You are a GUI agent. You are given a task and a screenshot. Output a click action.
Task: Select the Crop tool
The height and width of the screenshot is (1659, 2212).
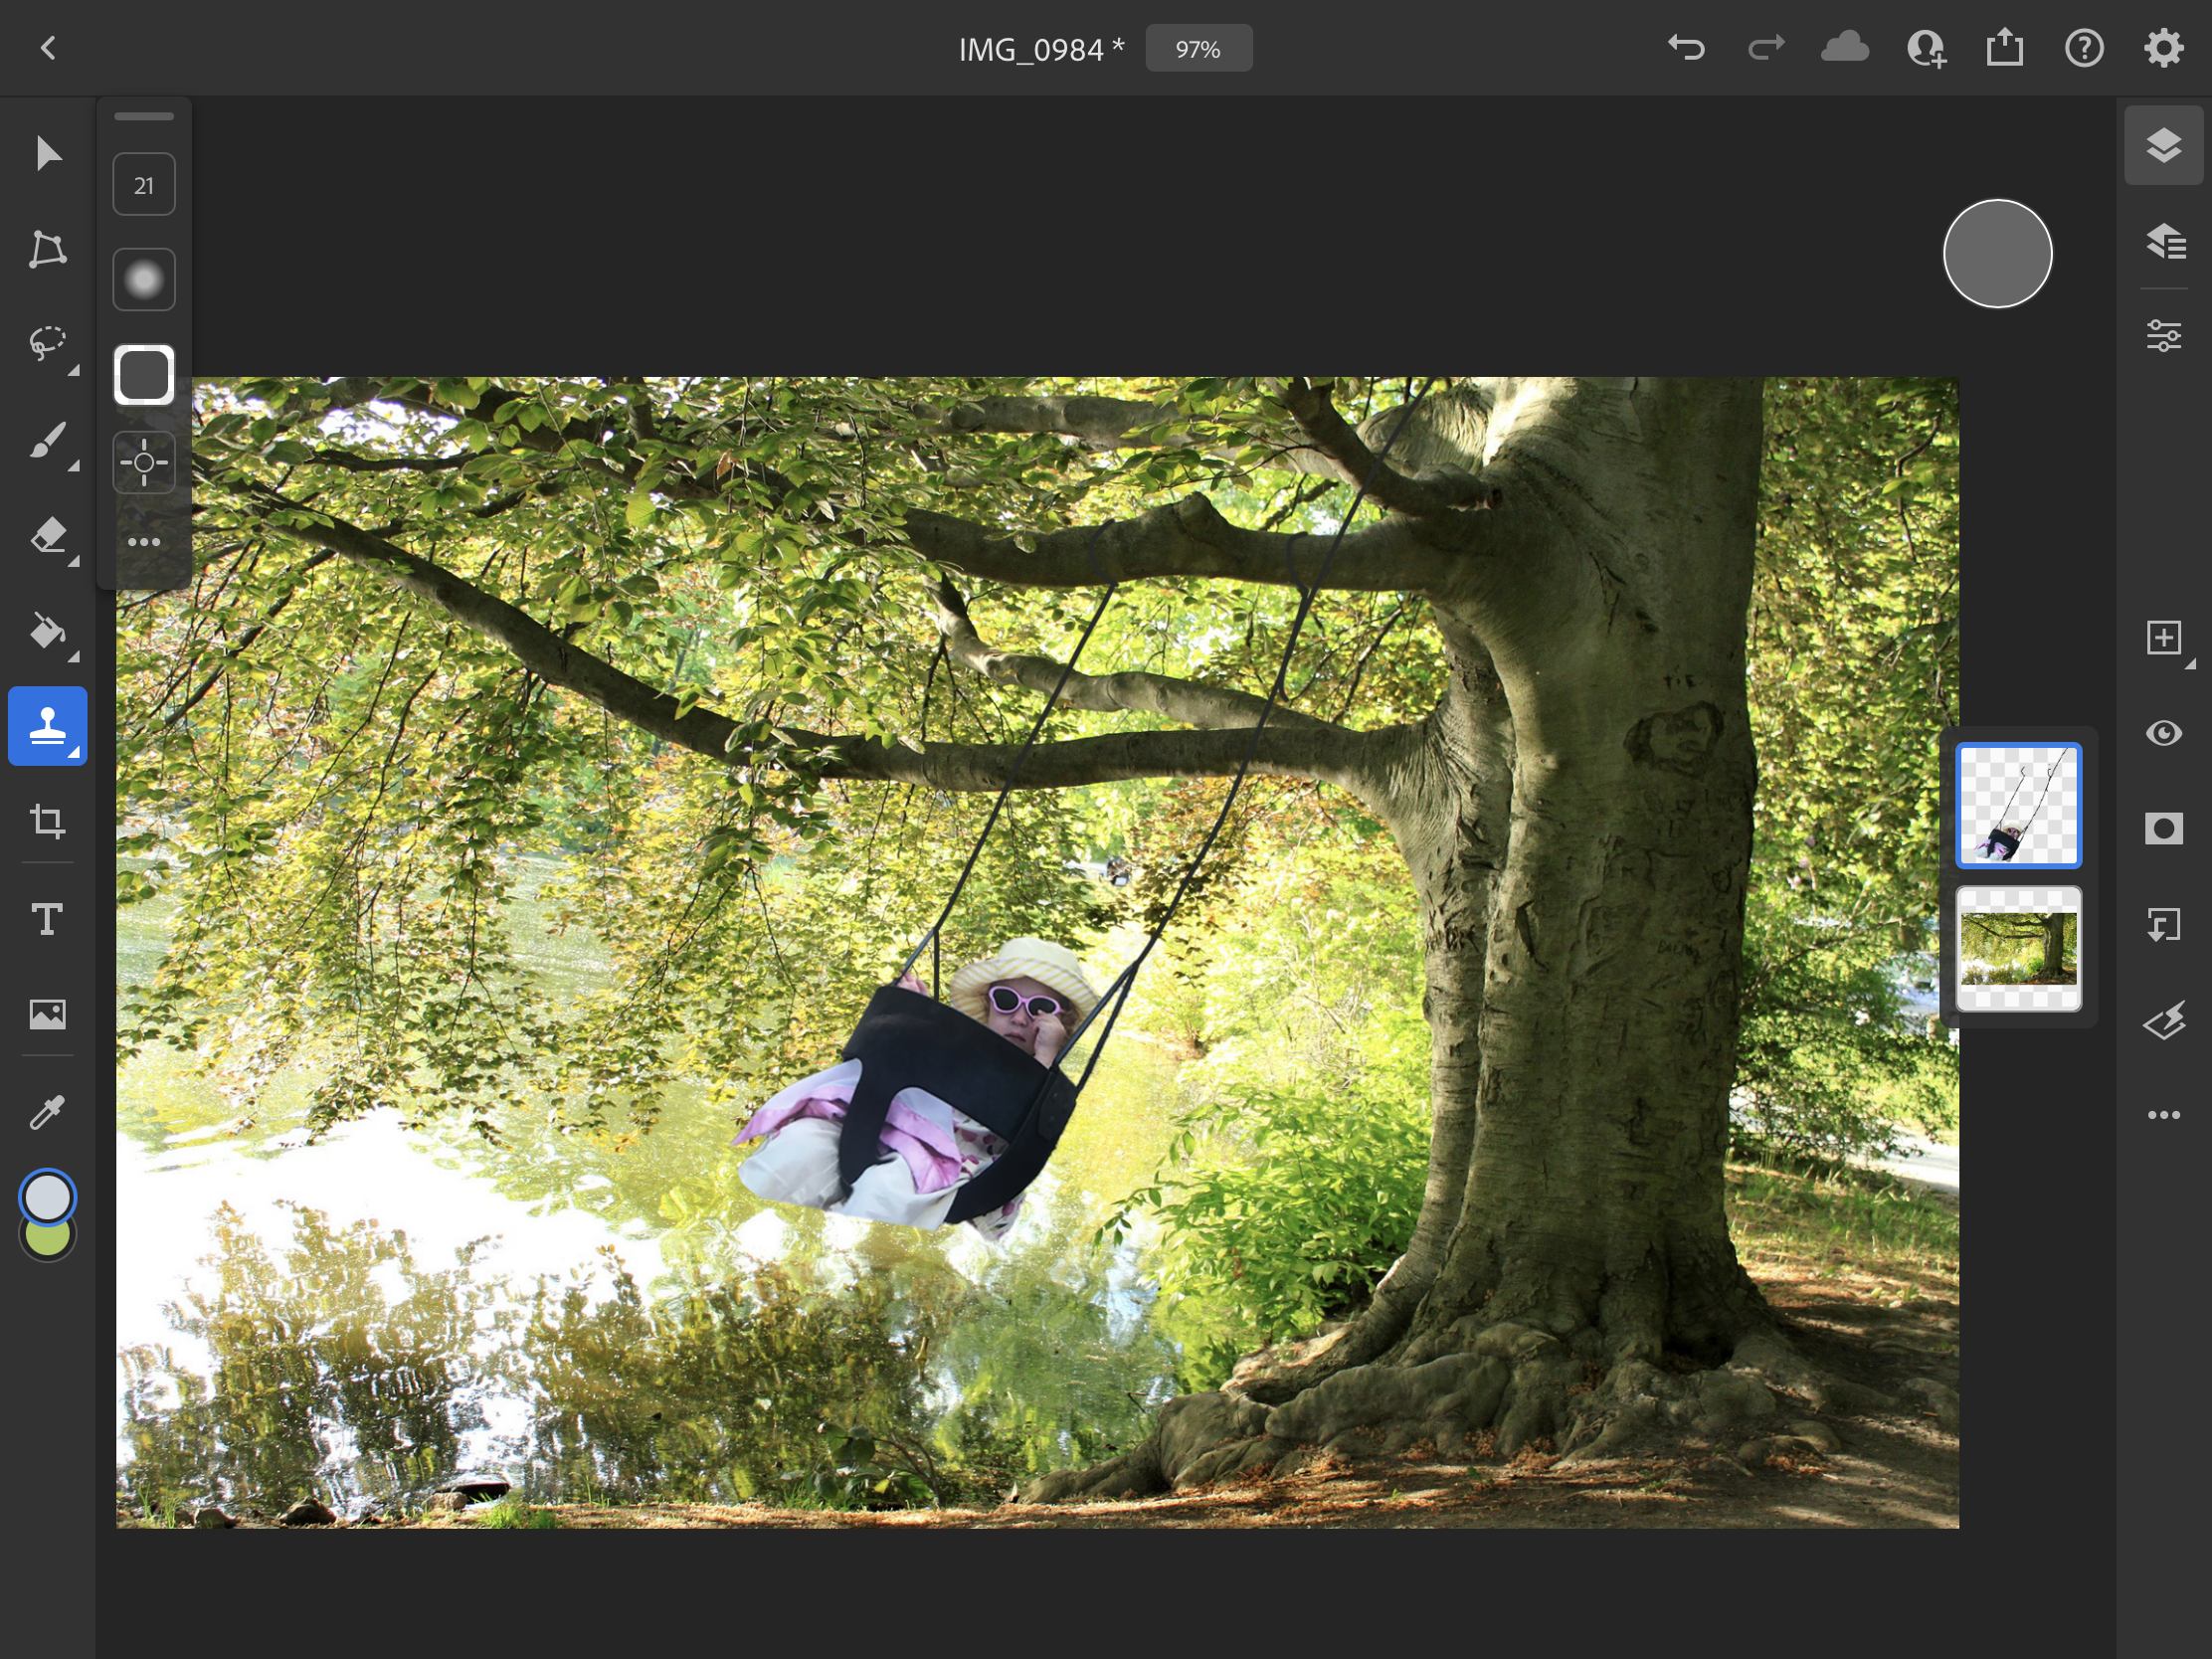point(47,822)
